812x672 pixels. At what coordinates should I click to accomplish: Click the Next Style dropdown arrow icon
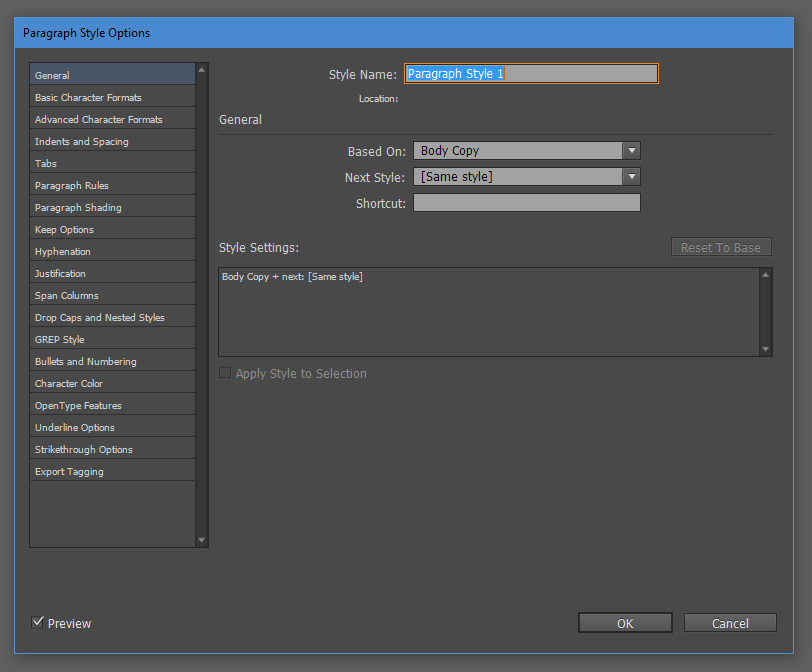632,176
